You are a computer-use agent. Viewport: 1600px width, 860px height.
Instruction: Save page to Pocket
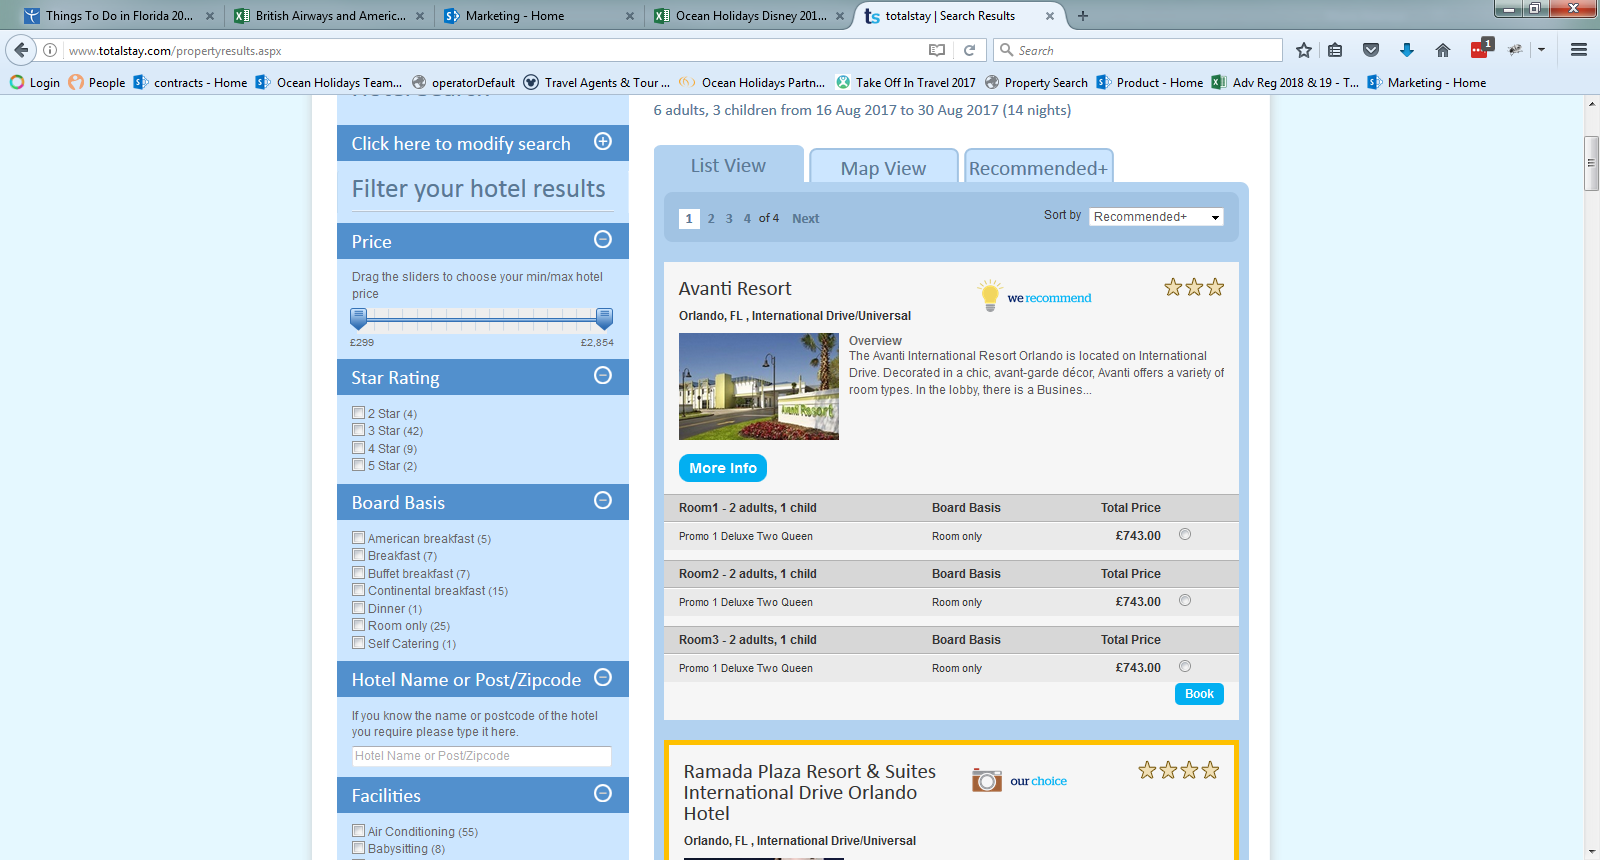tap(1371, 50)
